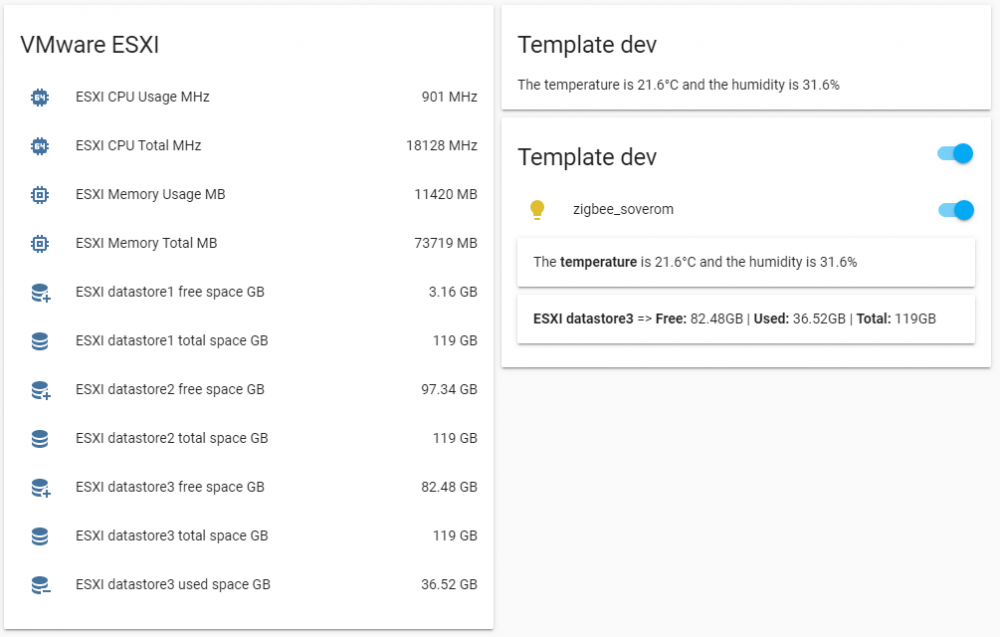Click the datastore2 total space database icon
The height and width of the screenshot is (637, 1000).
tap(40, 438)
